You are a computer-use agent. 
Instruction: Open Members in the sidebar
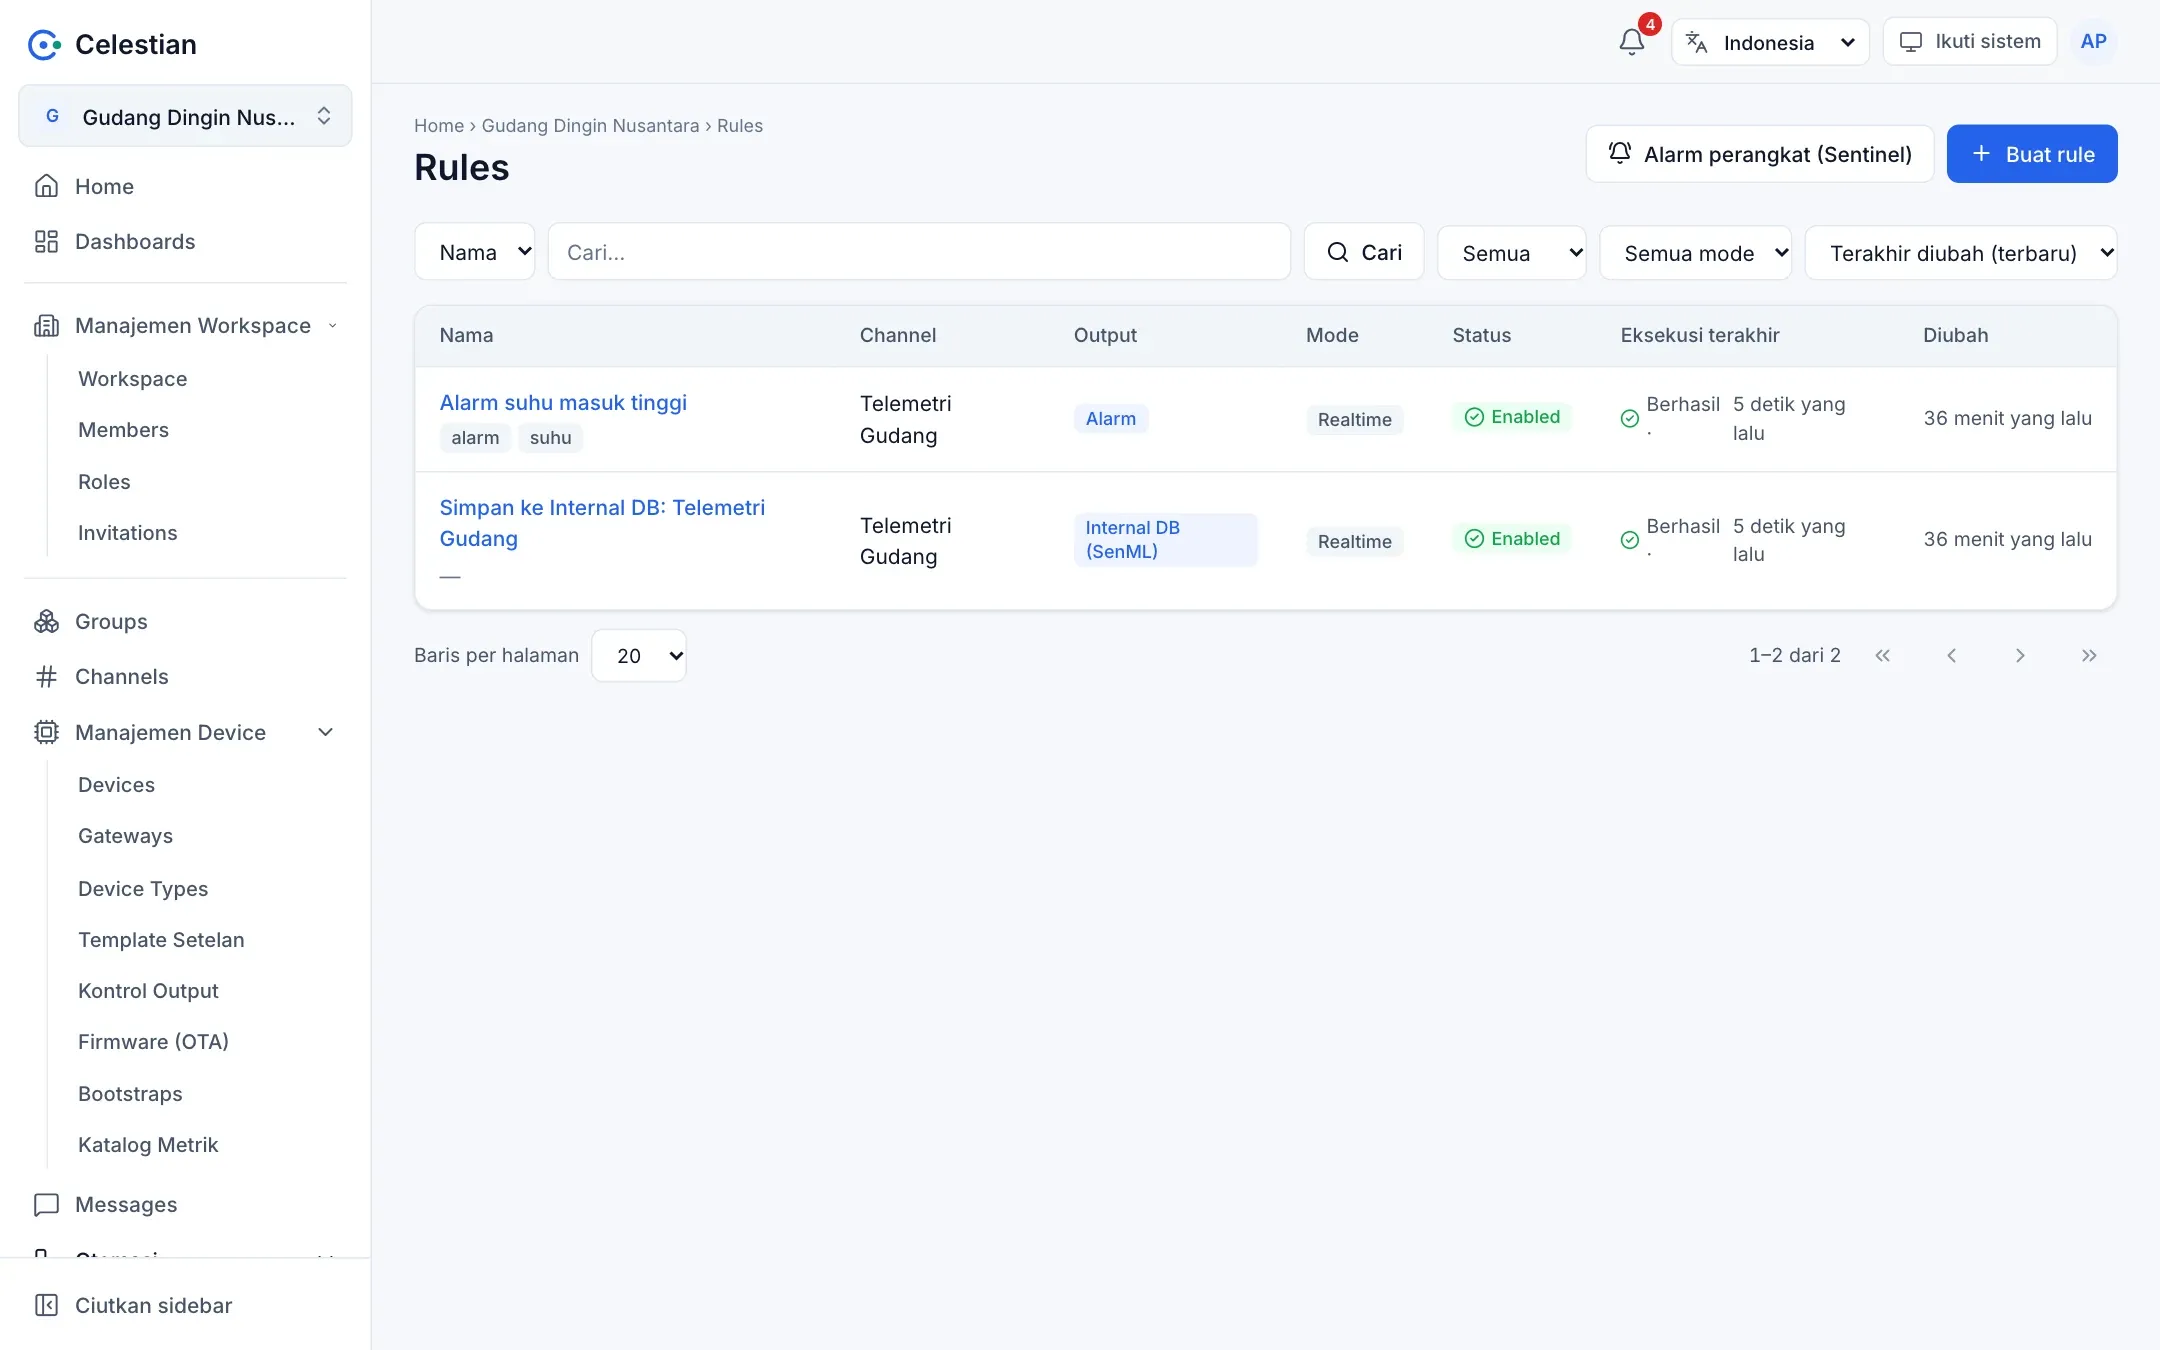tap(123, 430)
